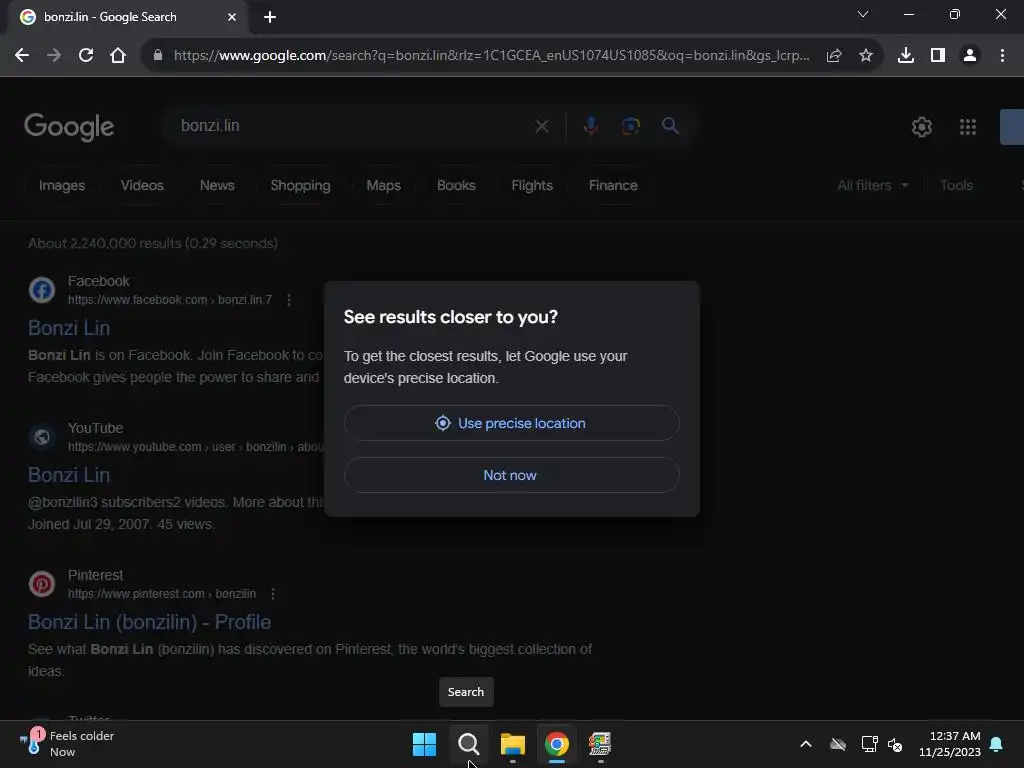Switch to Finance results tab
This screenshot has width=1024, height=768.
point(613,185)
